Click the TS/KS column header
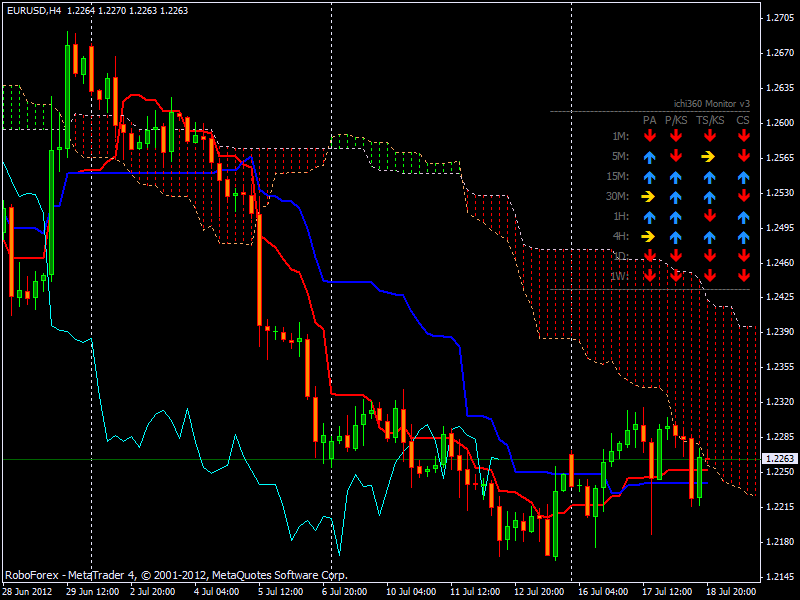The height and width of the screenshot is (600, 800). [709, 120]
